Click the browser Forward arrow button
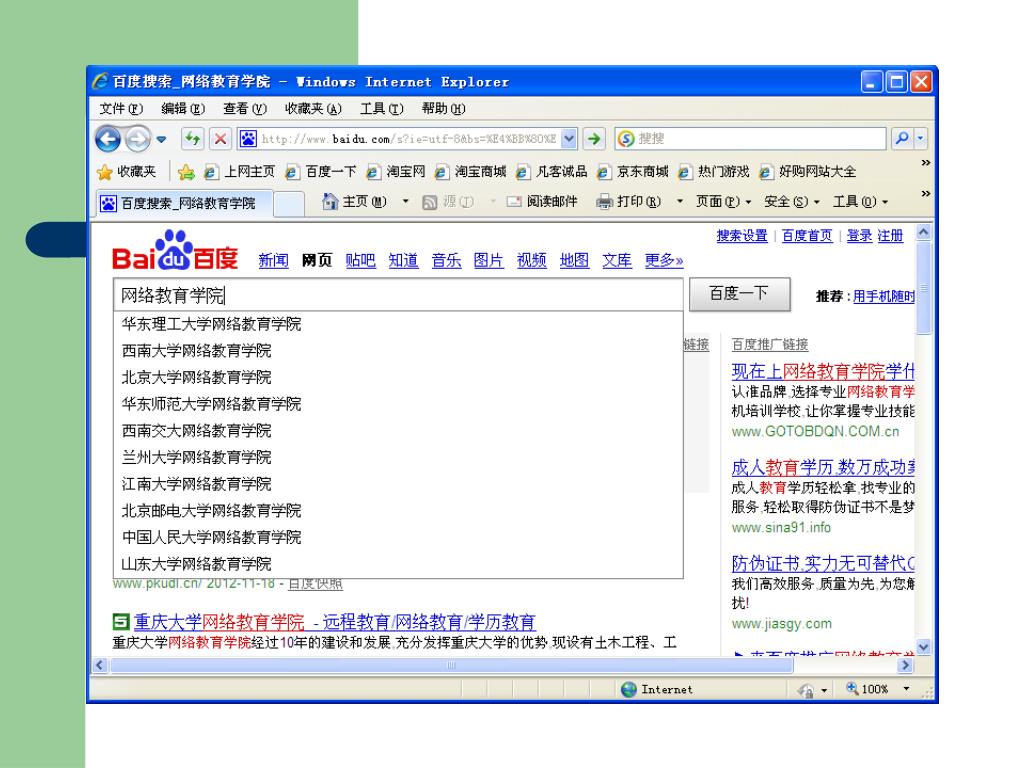1024x768 pixels. pos(137,139)
